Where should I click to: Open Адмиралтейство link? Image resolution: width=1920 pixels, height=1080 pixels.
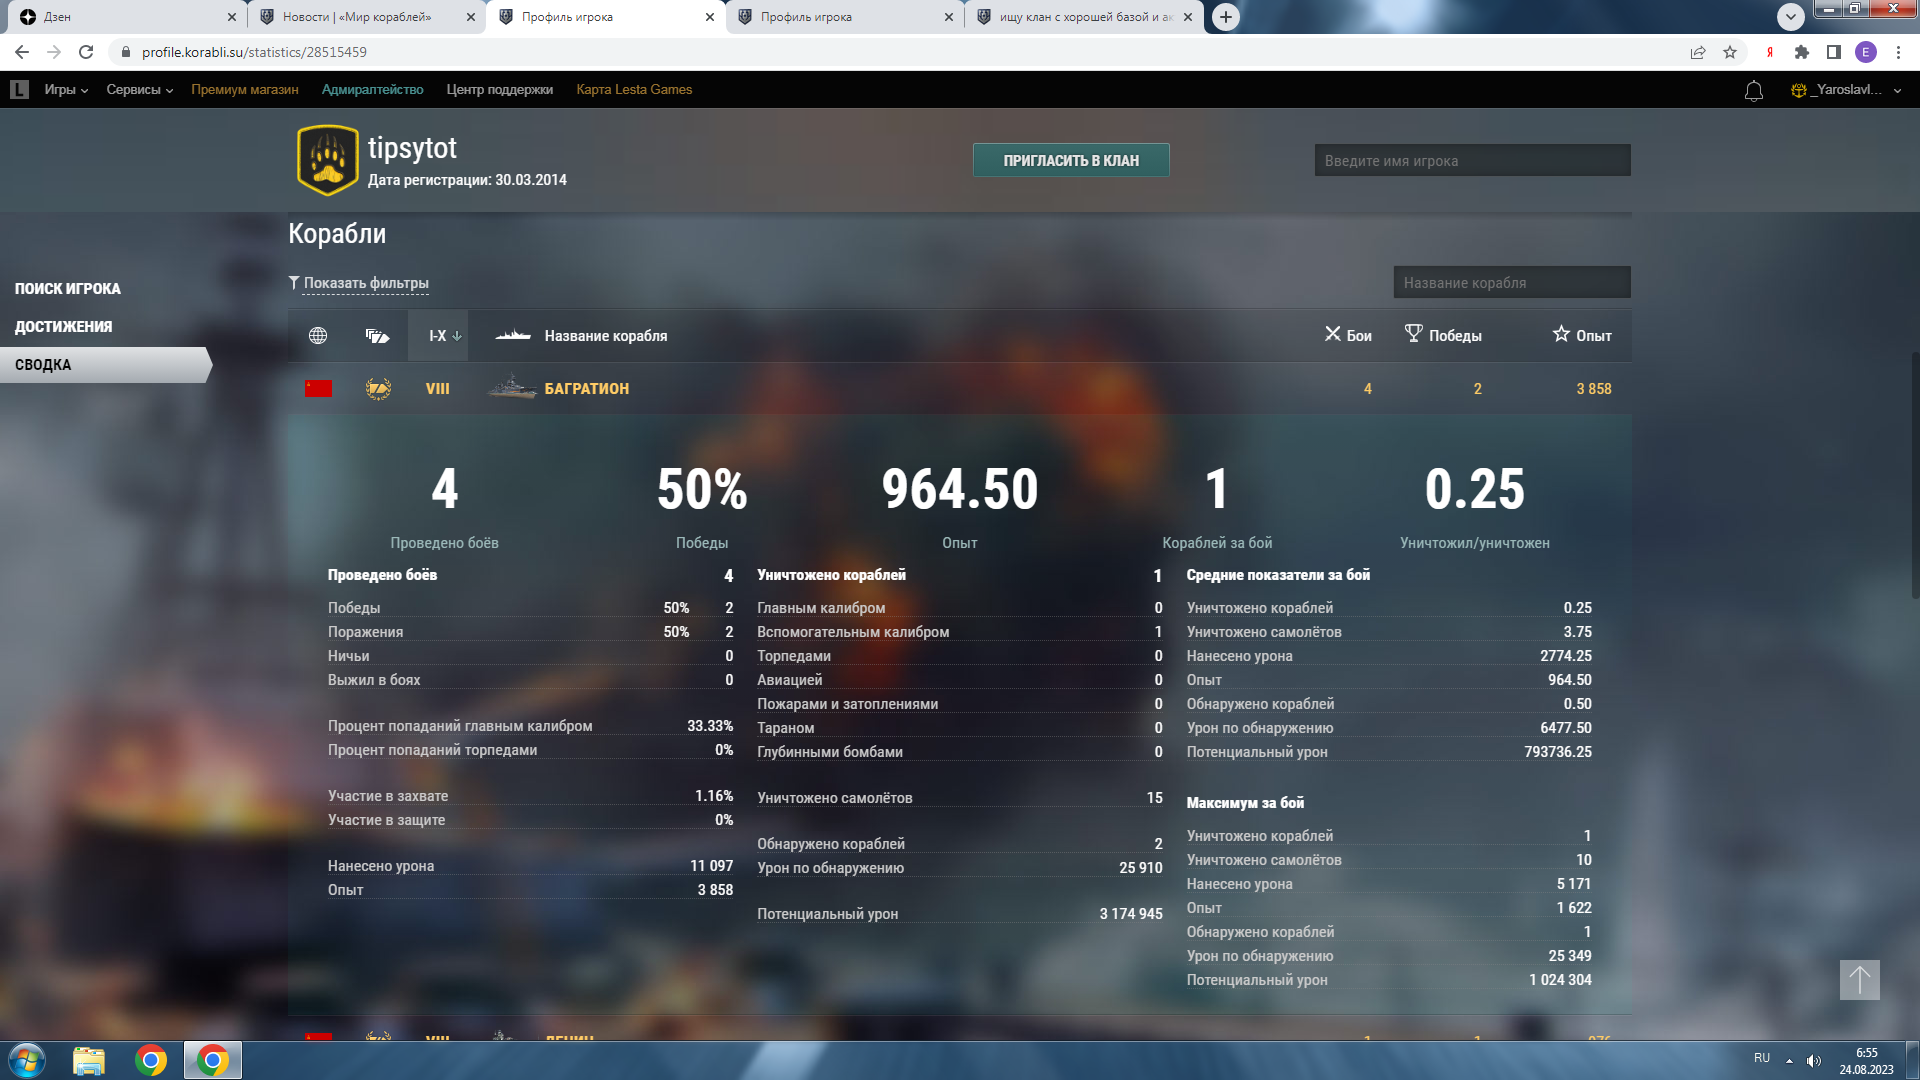pyautogui.click(x=372, y=90)
